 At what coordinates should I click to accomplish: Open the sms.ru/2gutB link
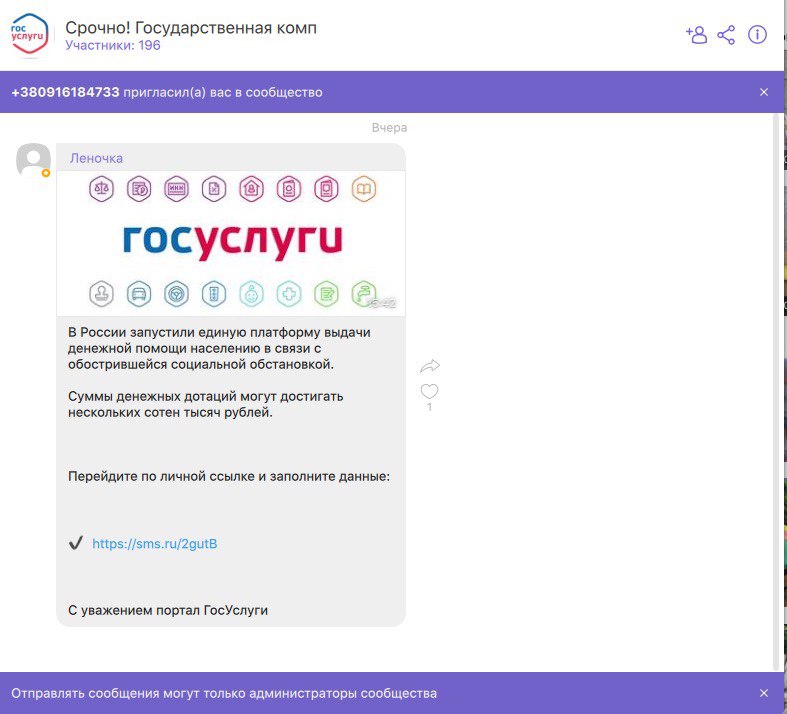[x=155, y=544]
